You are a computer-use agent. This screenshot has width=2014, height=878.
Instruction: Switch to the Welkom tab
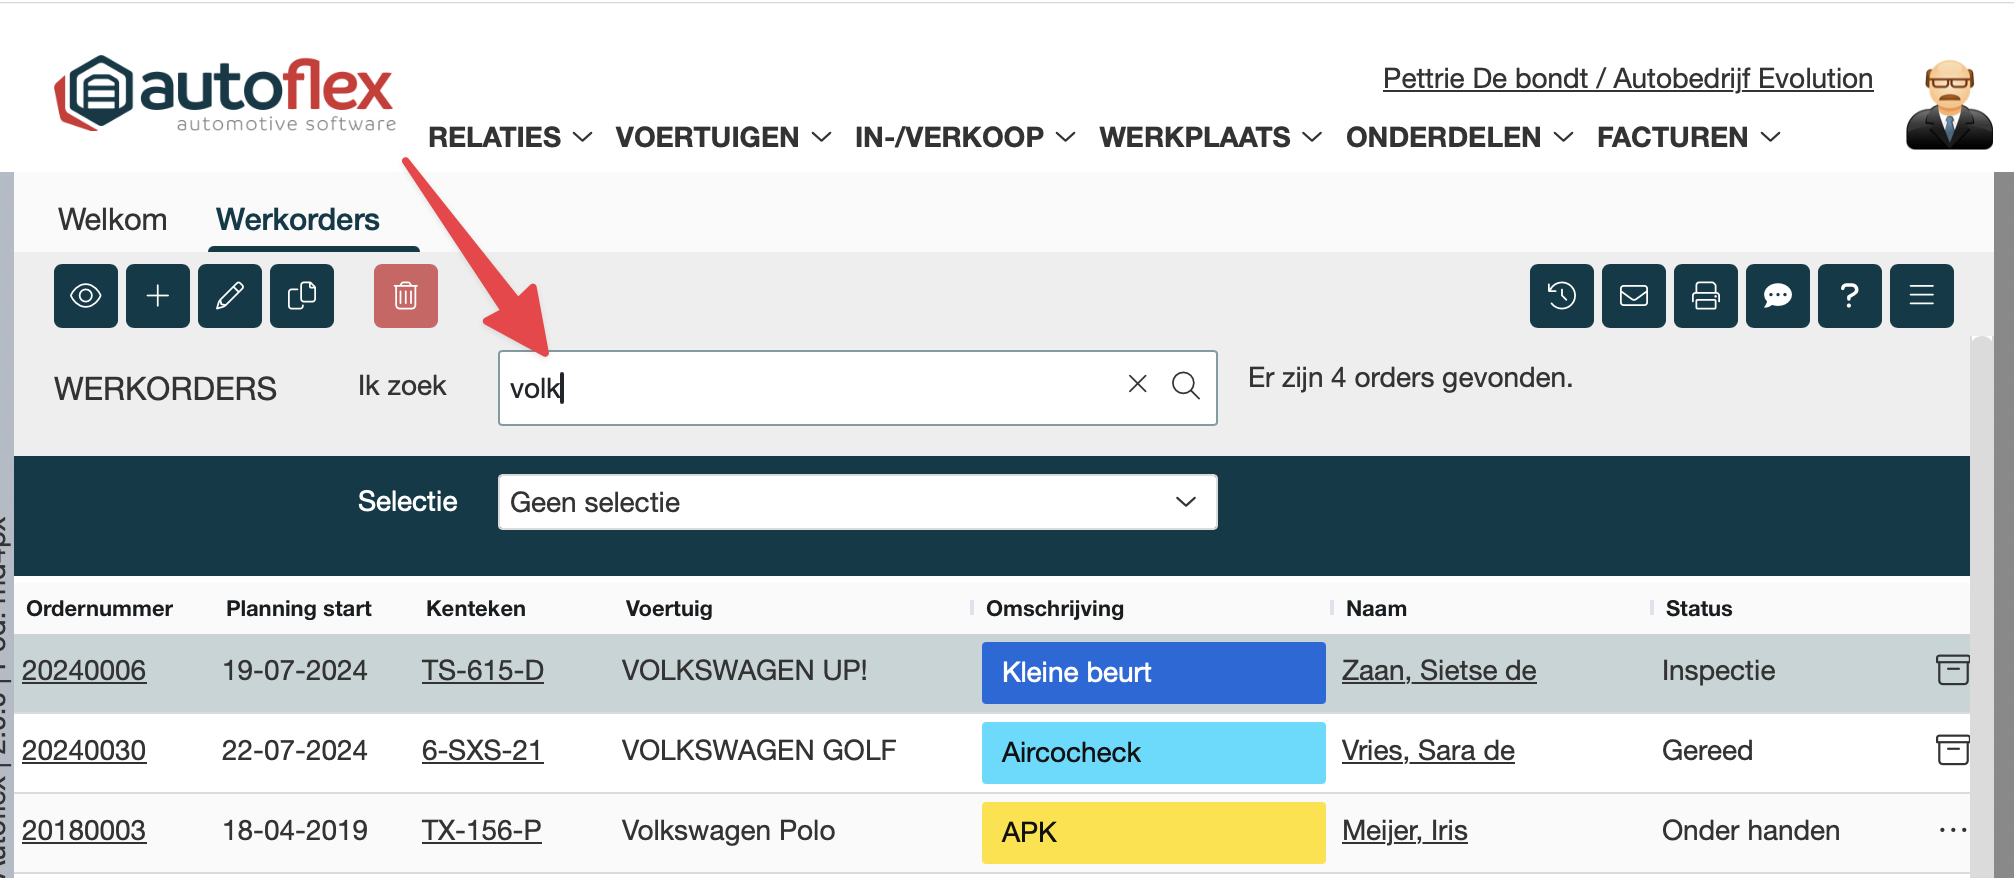112,220
